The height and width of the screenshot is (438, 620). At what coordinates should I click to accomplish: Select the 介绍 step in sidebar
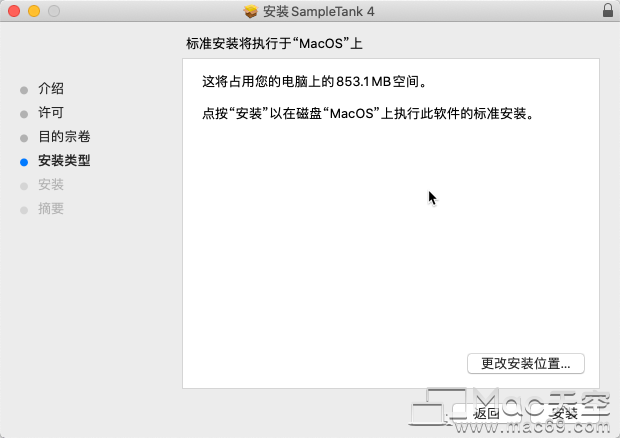(51, 89)
